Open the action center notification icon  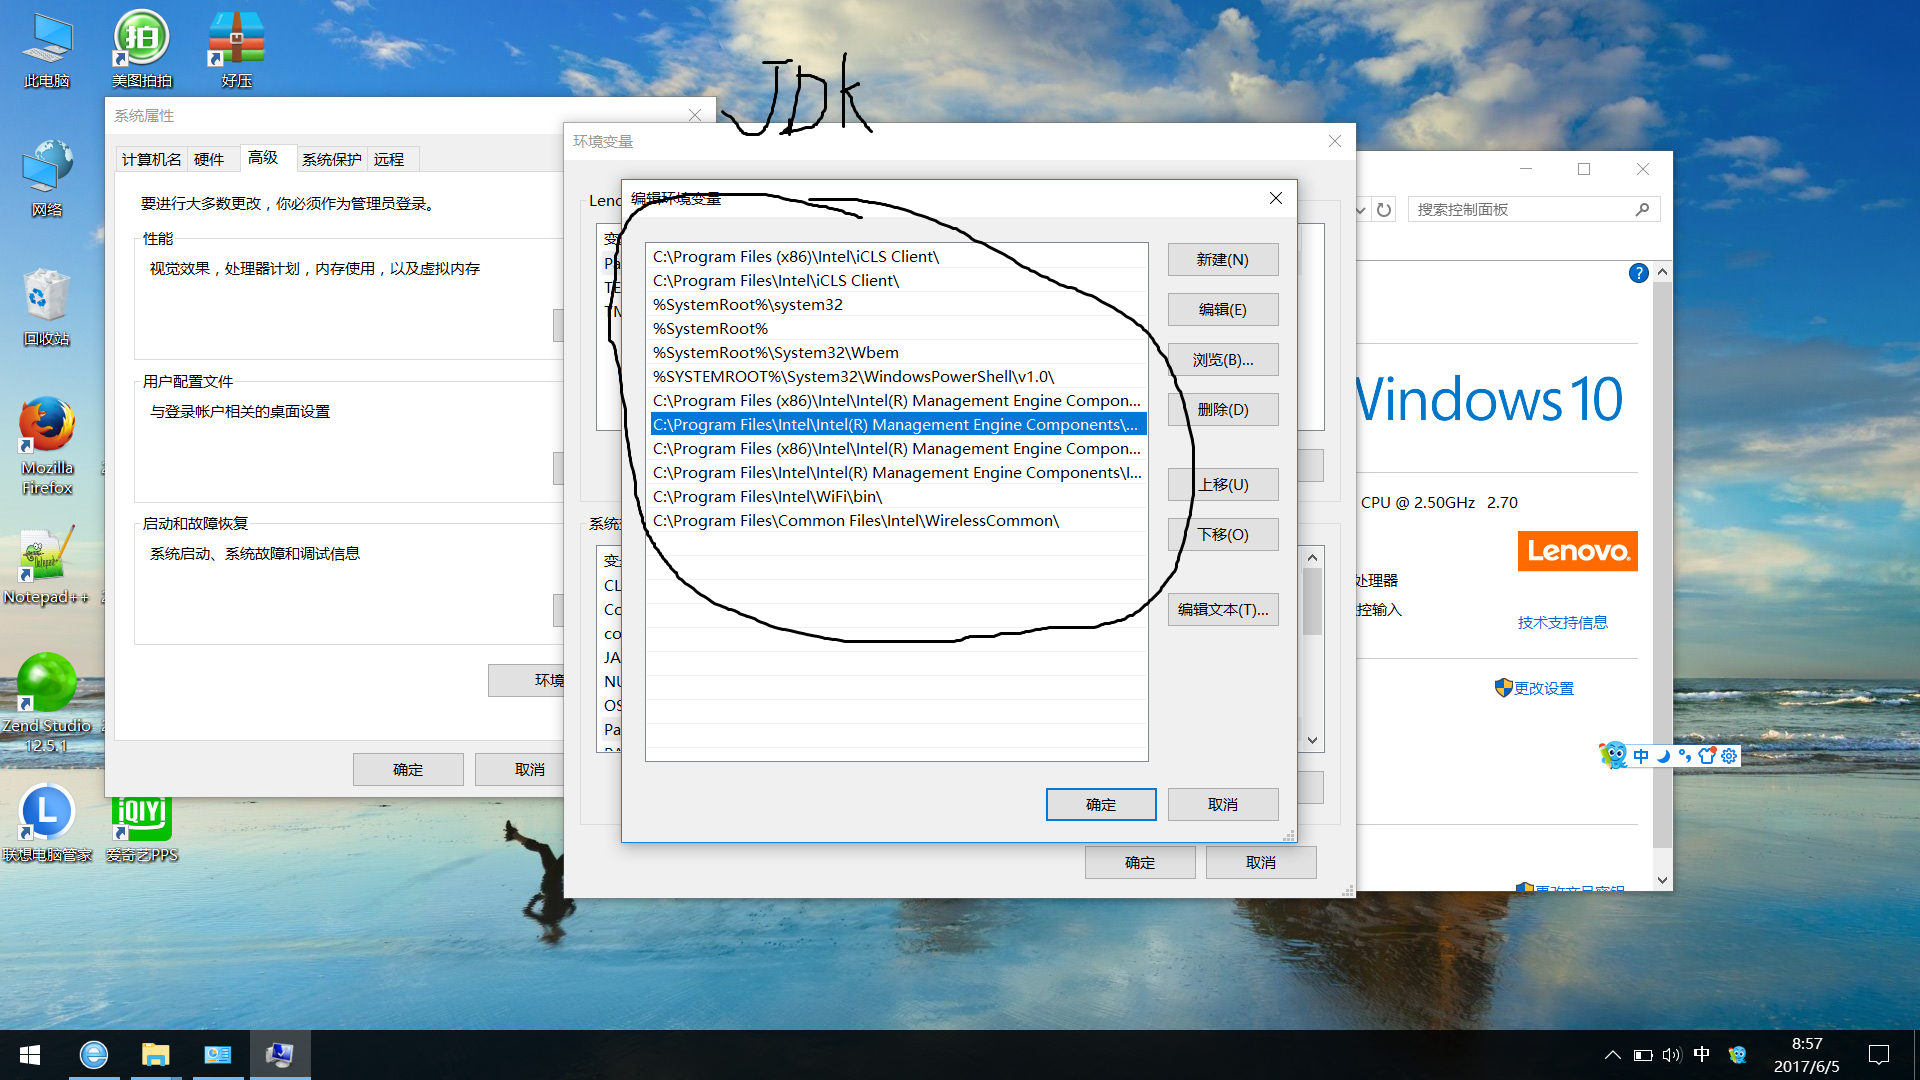1879,1055
